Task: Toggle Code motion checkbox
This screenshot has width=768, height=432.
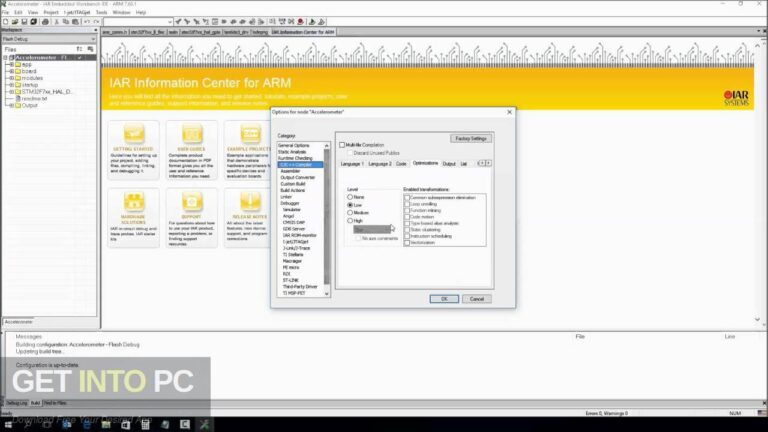Action: pyautogui.click(x=407, y=217)
